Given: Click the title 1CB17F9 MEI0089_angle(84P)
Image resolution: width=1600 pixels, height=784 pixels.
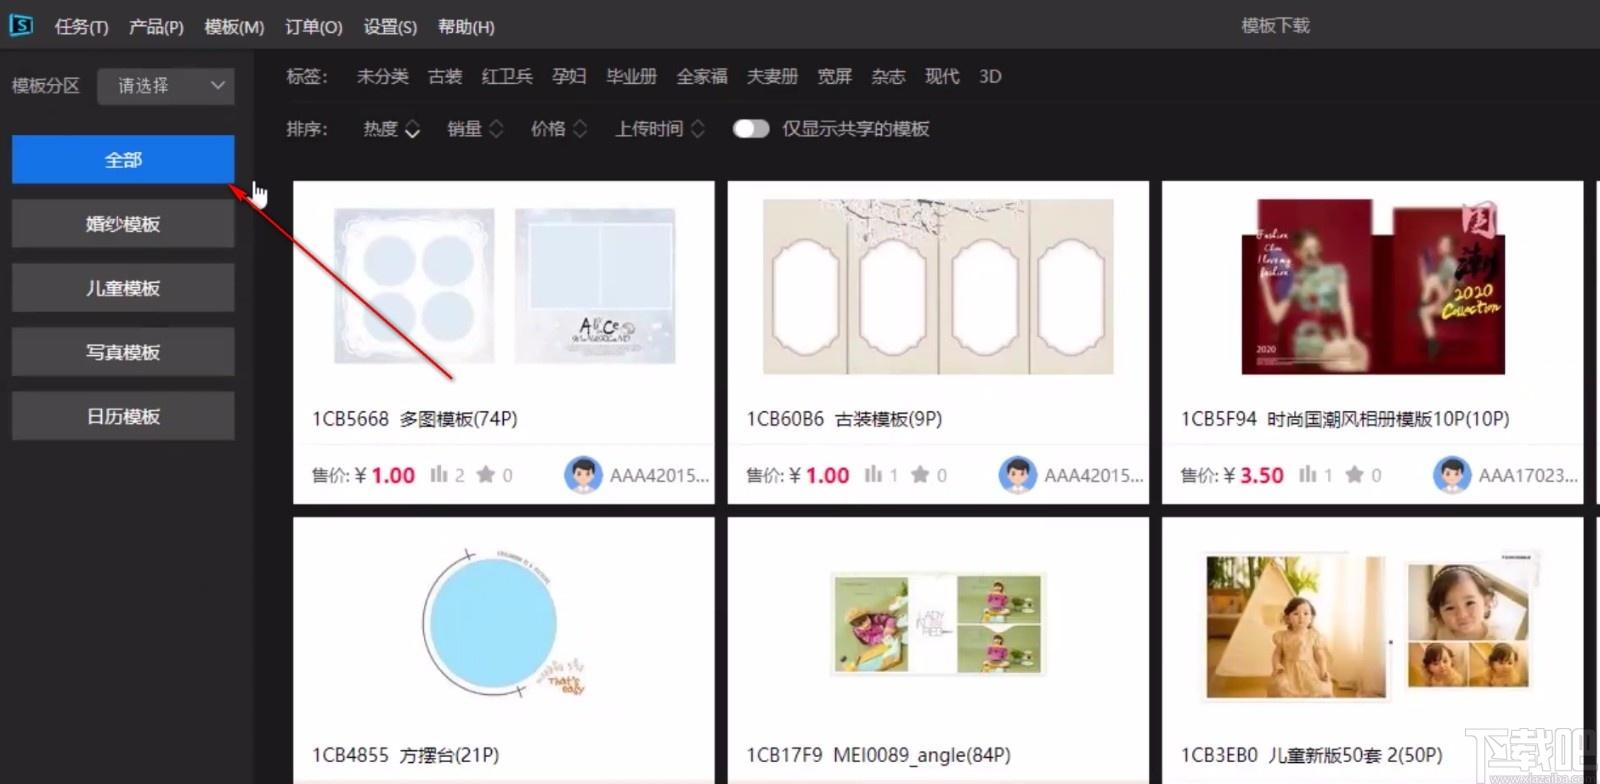Looking at the screenshot, I should (x=879, y=755).
